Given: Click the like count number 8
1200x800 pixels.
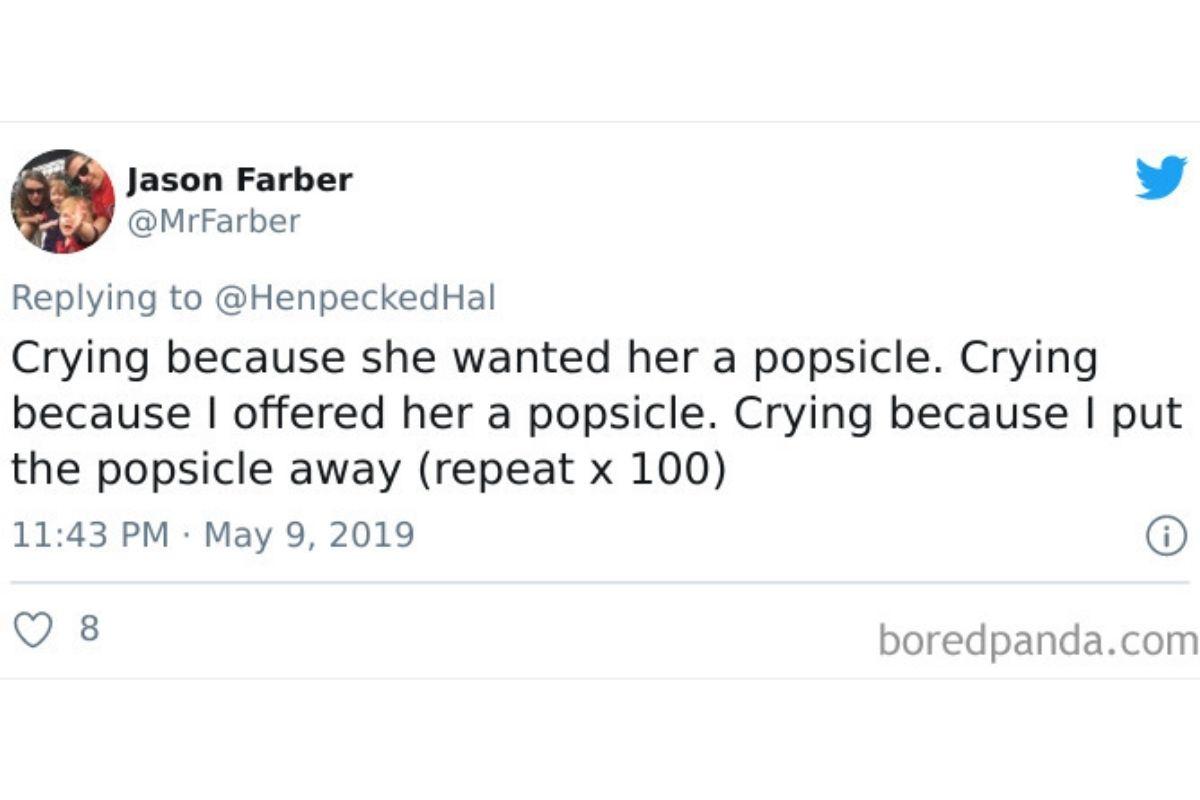Looking at the screenshot, I should 89,629.
